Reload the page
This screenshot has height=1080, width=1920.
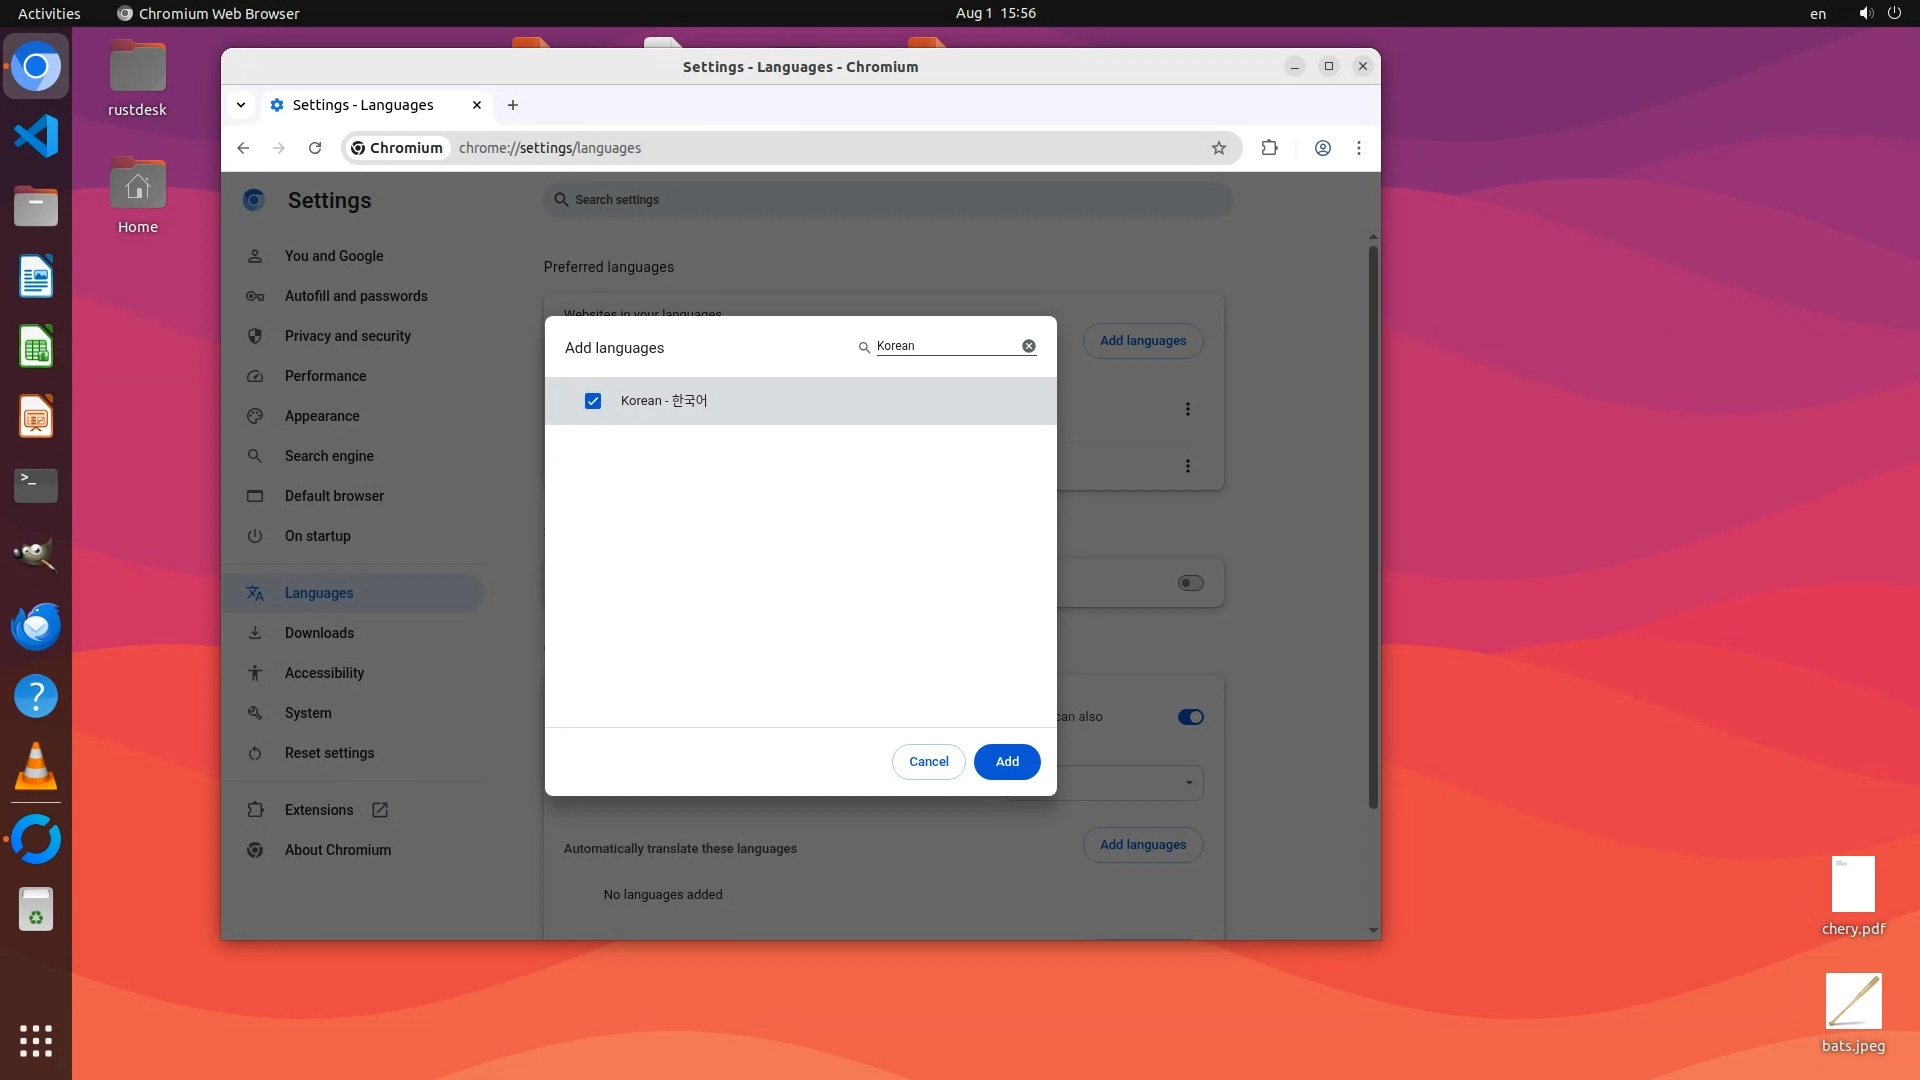click(x=315, y=148)
